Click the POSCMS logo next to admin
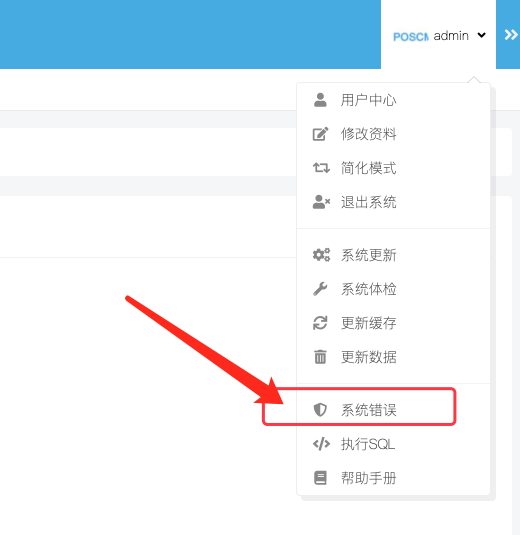 click(x=411, y=37)
